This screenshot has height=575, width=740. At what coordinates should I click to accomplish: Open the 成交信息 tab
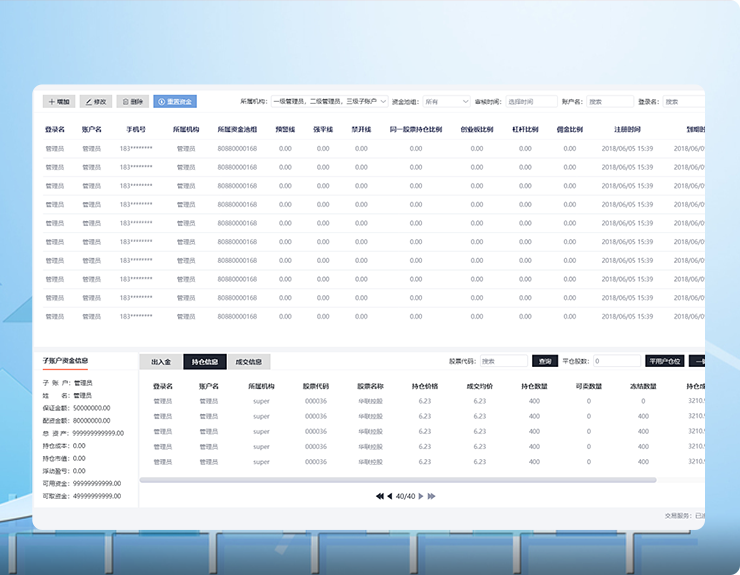tap(248, 362)
